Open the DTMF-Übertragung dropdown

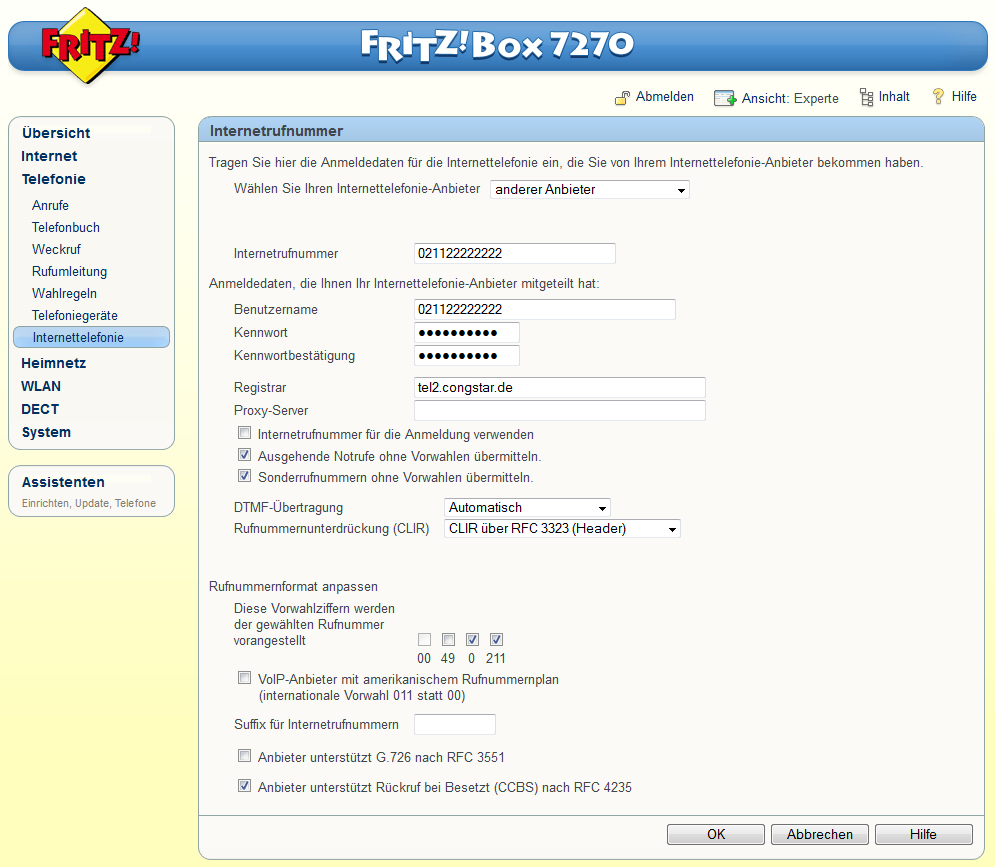527,508
